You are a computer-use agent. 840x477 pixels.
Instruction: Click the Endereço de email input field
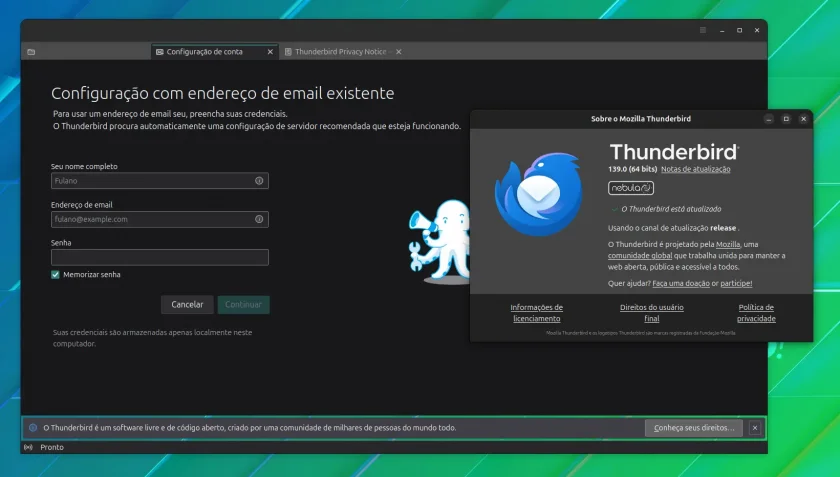pyautogui.click(x=160, y=219)
